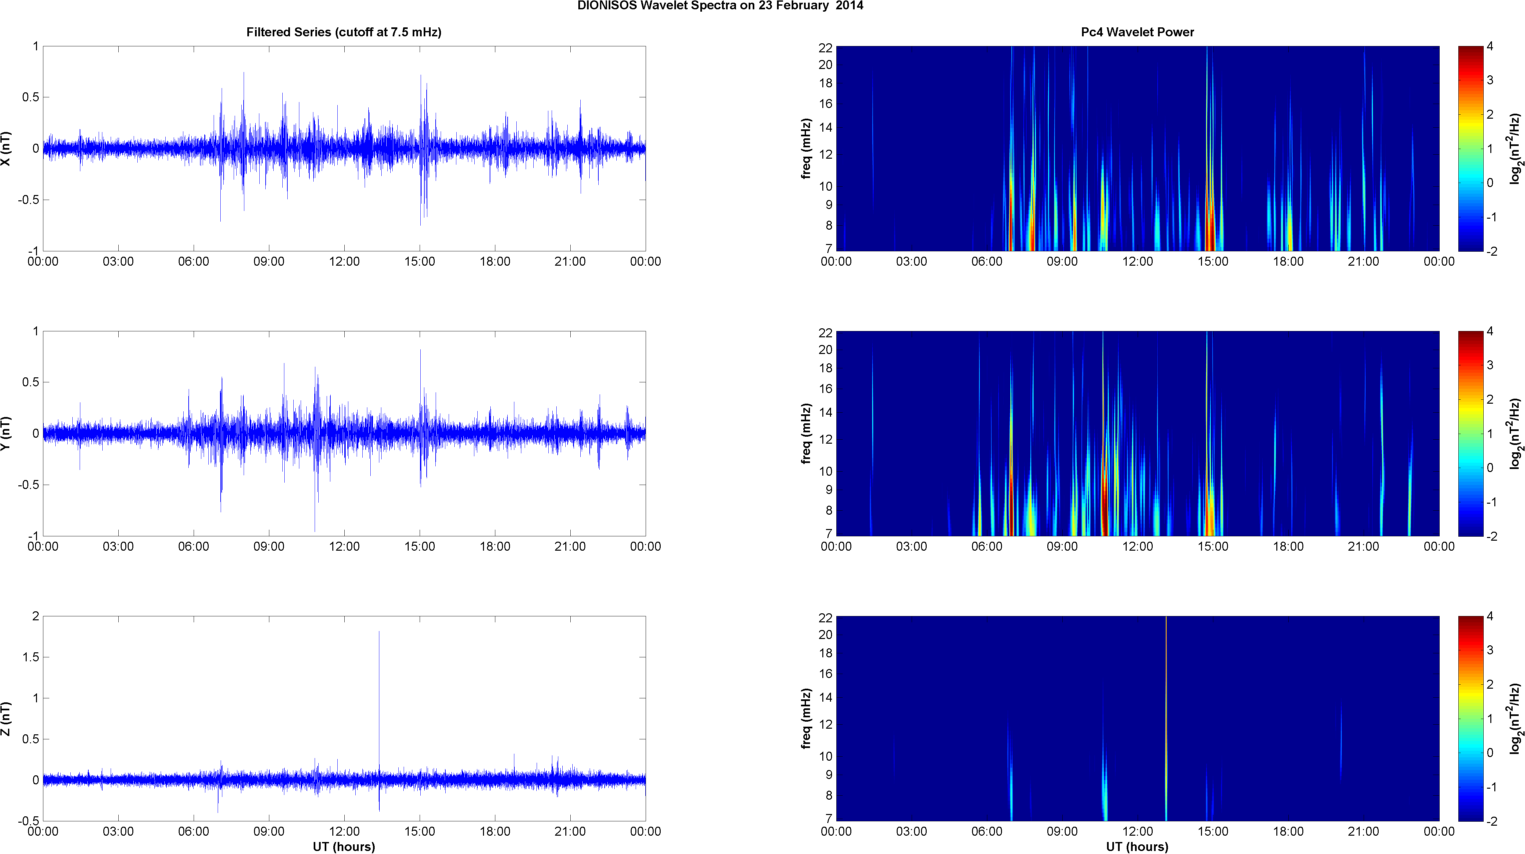The height and width of the screenshot is (854, 1525).
Task: Select the 'Pc4 Wavelet Power' heading
Action: pos(1137,32)
